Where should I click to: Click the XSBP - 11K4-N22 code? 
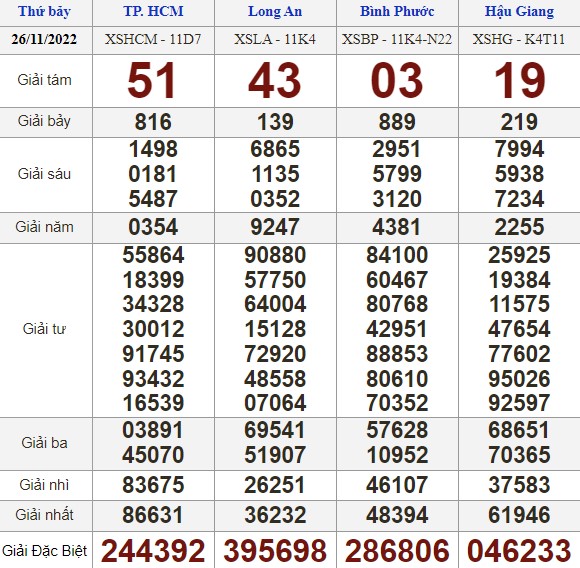(x=397, y=39)
